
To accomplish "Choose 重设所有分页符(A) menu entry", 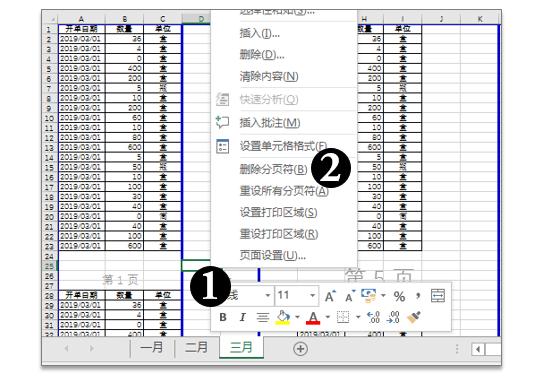I will (x=284, y=190).
